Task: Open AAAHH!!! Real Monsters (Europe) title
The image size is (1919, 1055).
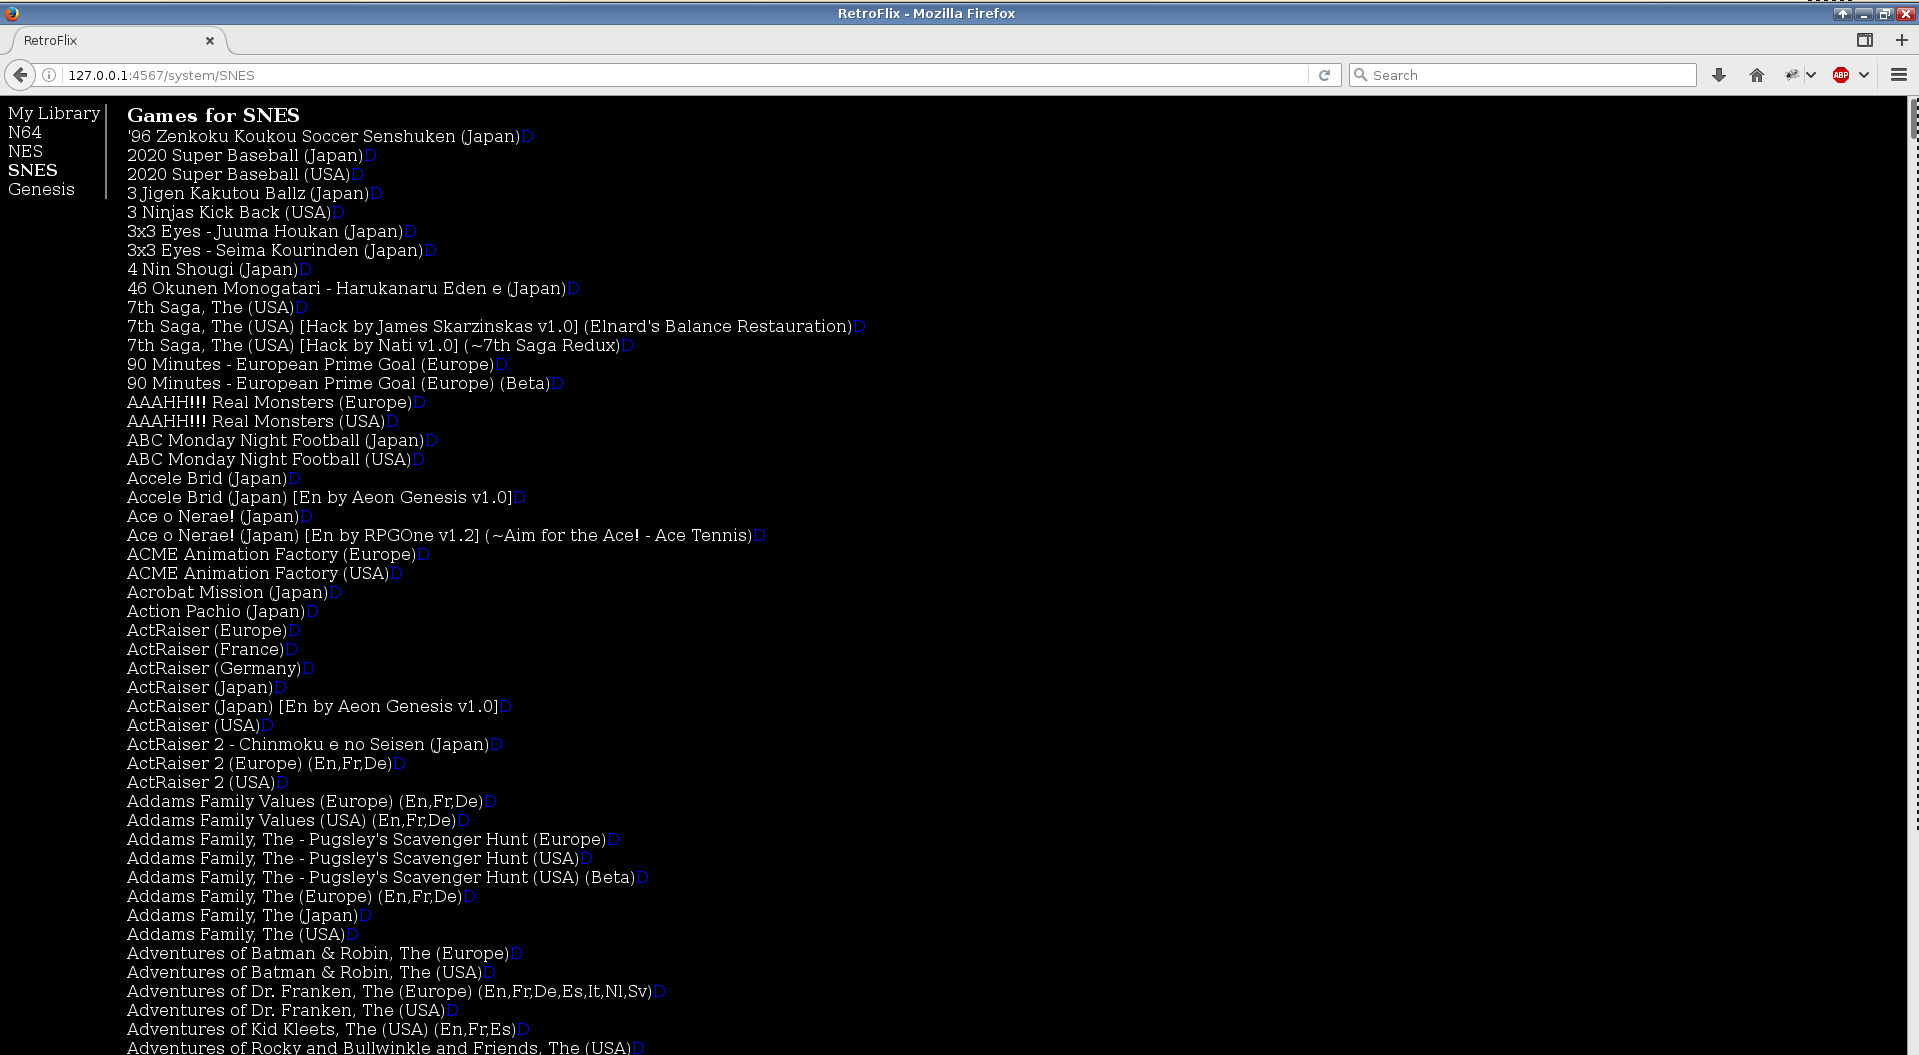Action: (269, 402)
